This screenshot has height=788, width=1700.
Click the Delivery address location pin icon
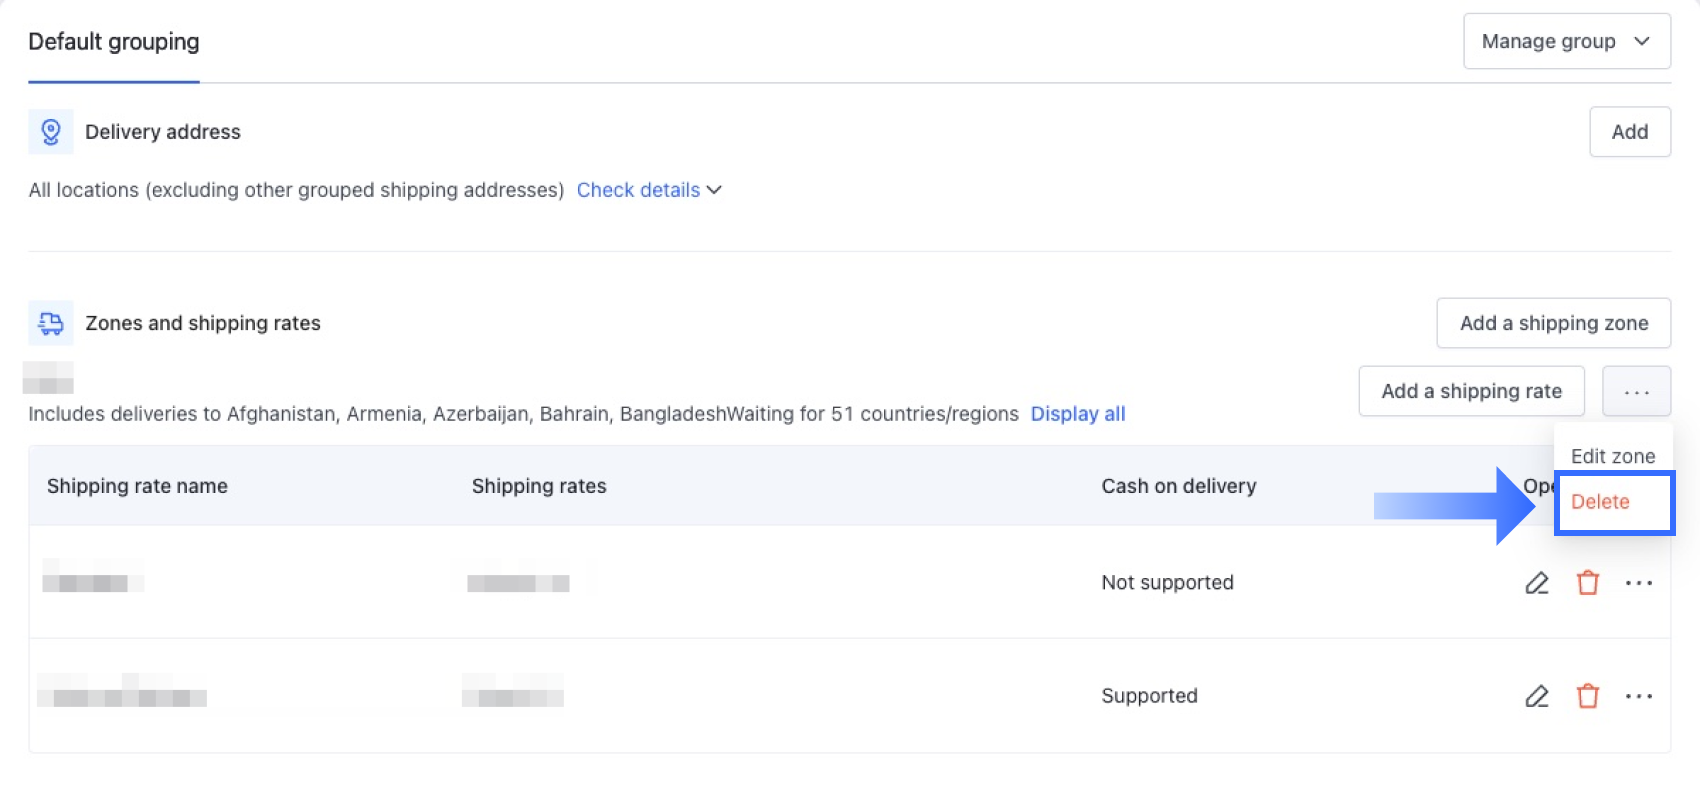[x=50, y=132]
